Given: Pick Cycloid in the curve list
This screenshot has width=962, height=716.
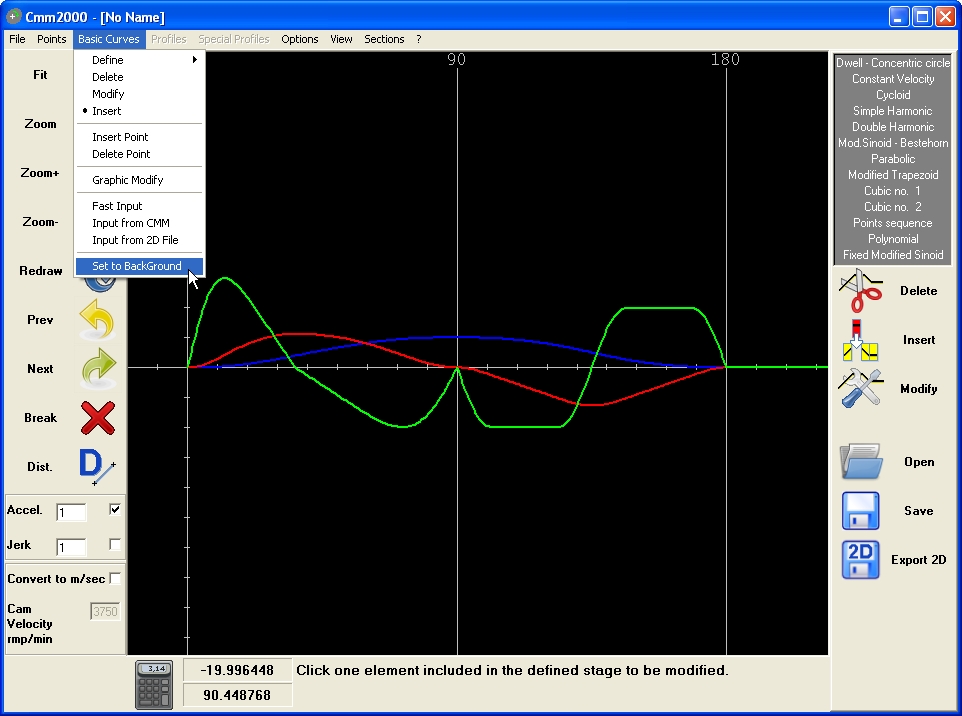Looking at the screenshot, I should point(893,95).
